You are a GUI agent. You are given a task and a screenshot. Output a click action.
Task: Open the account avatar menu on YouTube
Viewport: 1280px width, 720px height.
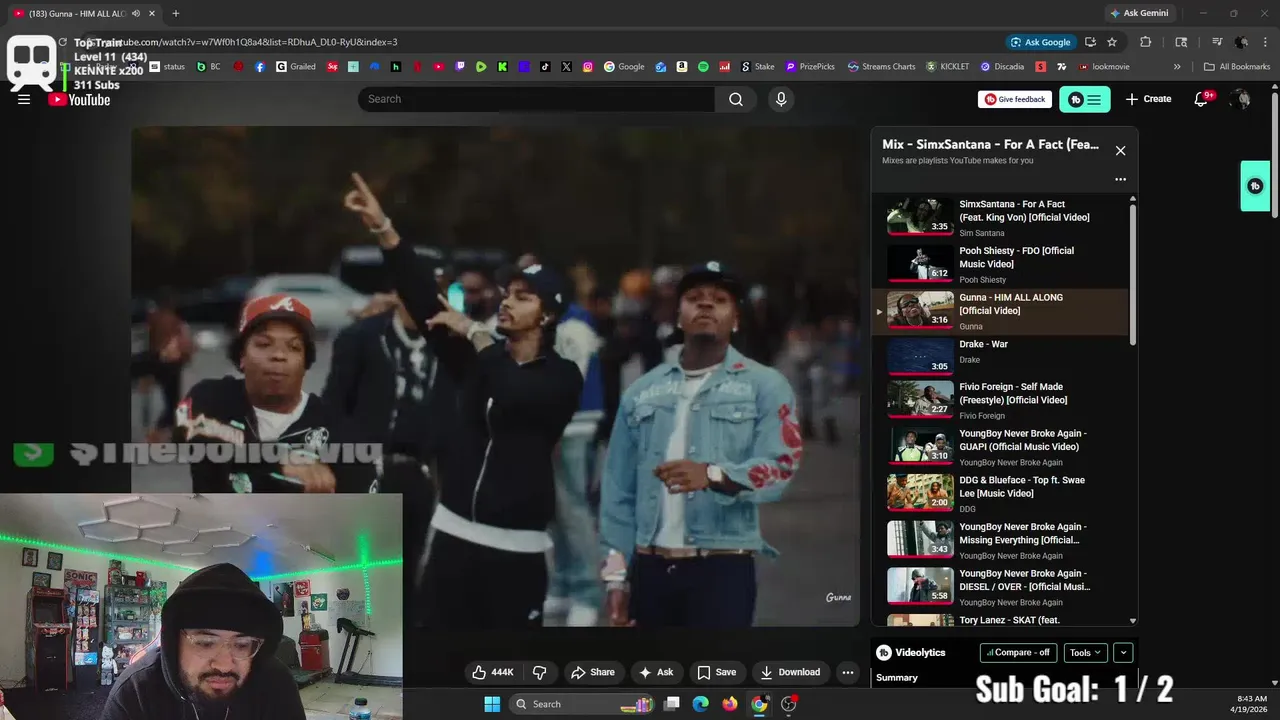1240,99
